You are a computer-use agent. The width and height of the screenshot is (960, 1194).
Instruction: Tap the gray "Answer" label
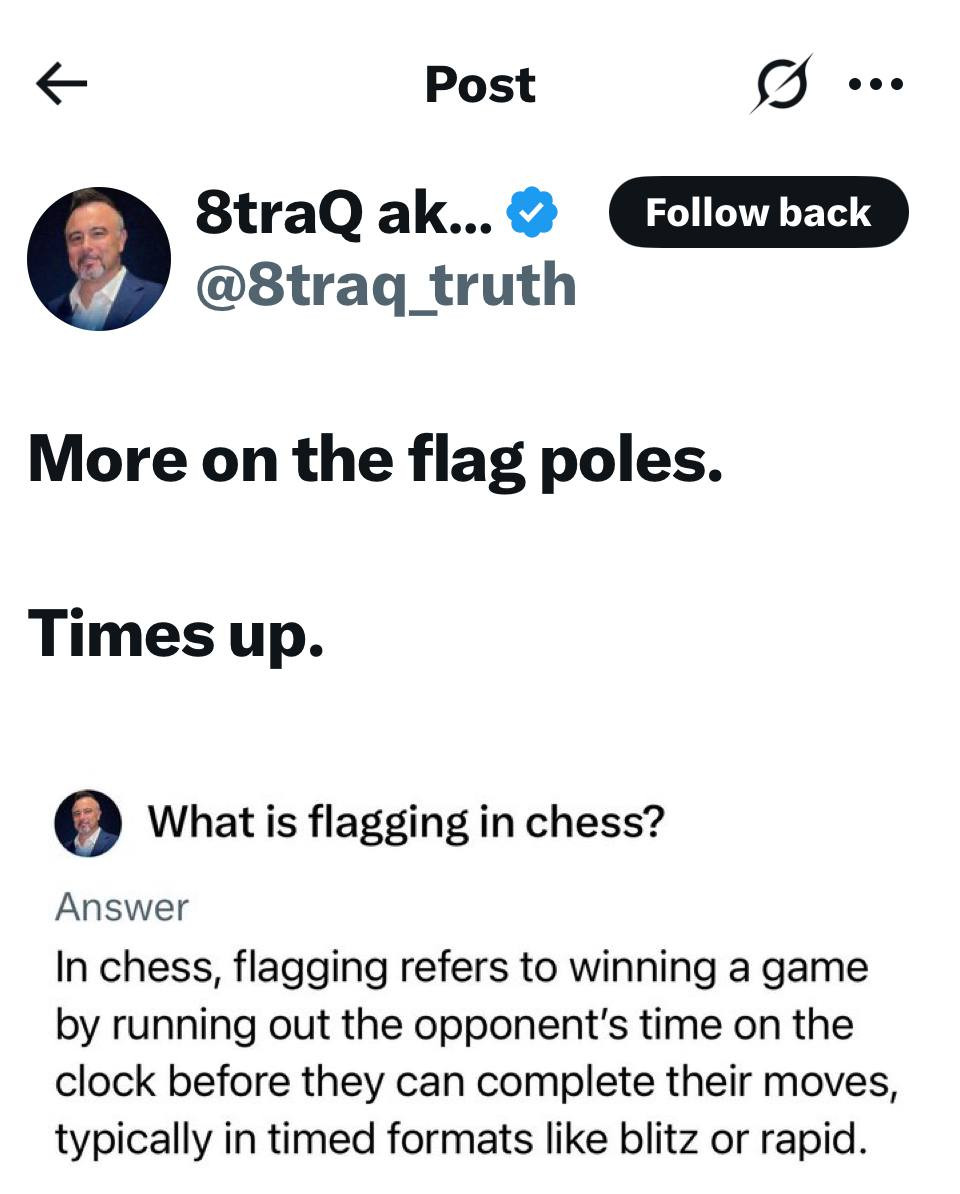(x=122, y=907)
